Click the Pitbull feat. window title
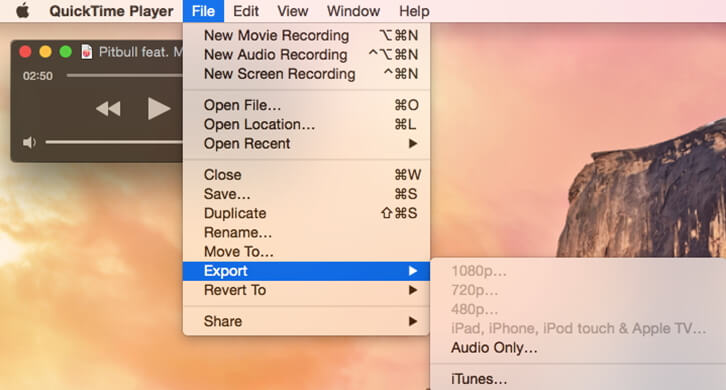 point(141,52)
